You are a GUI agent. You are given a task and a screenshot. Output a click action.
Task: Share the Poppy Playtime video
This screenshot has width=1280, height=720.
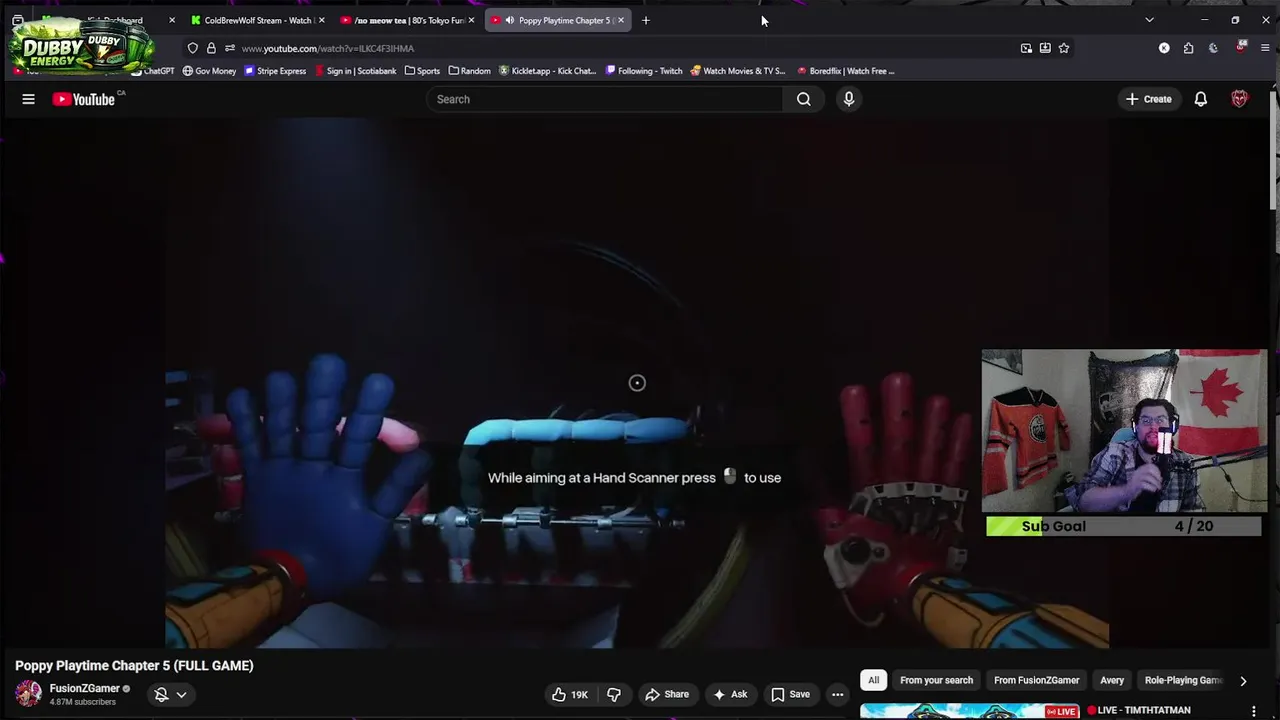[x=667, y=694]
